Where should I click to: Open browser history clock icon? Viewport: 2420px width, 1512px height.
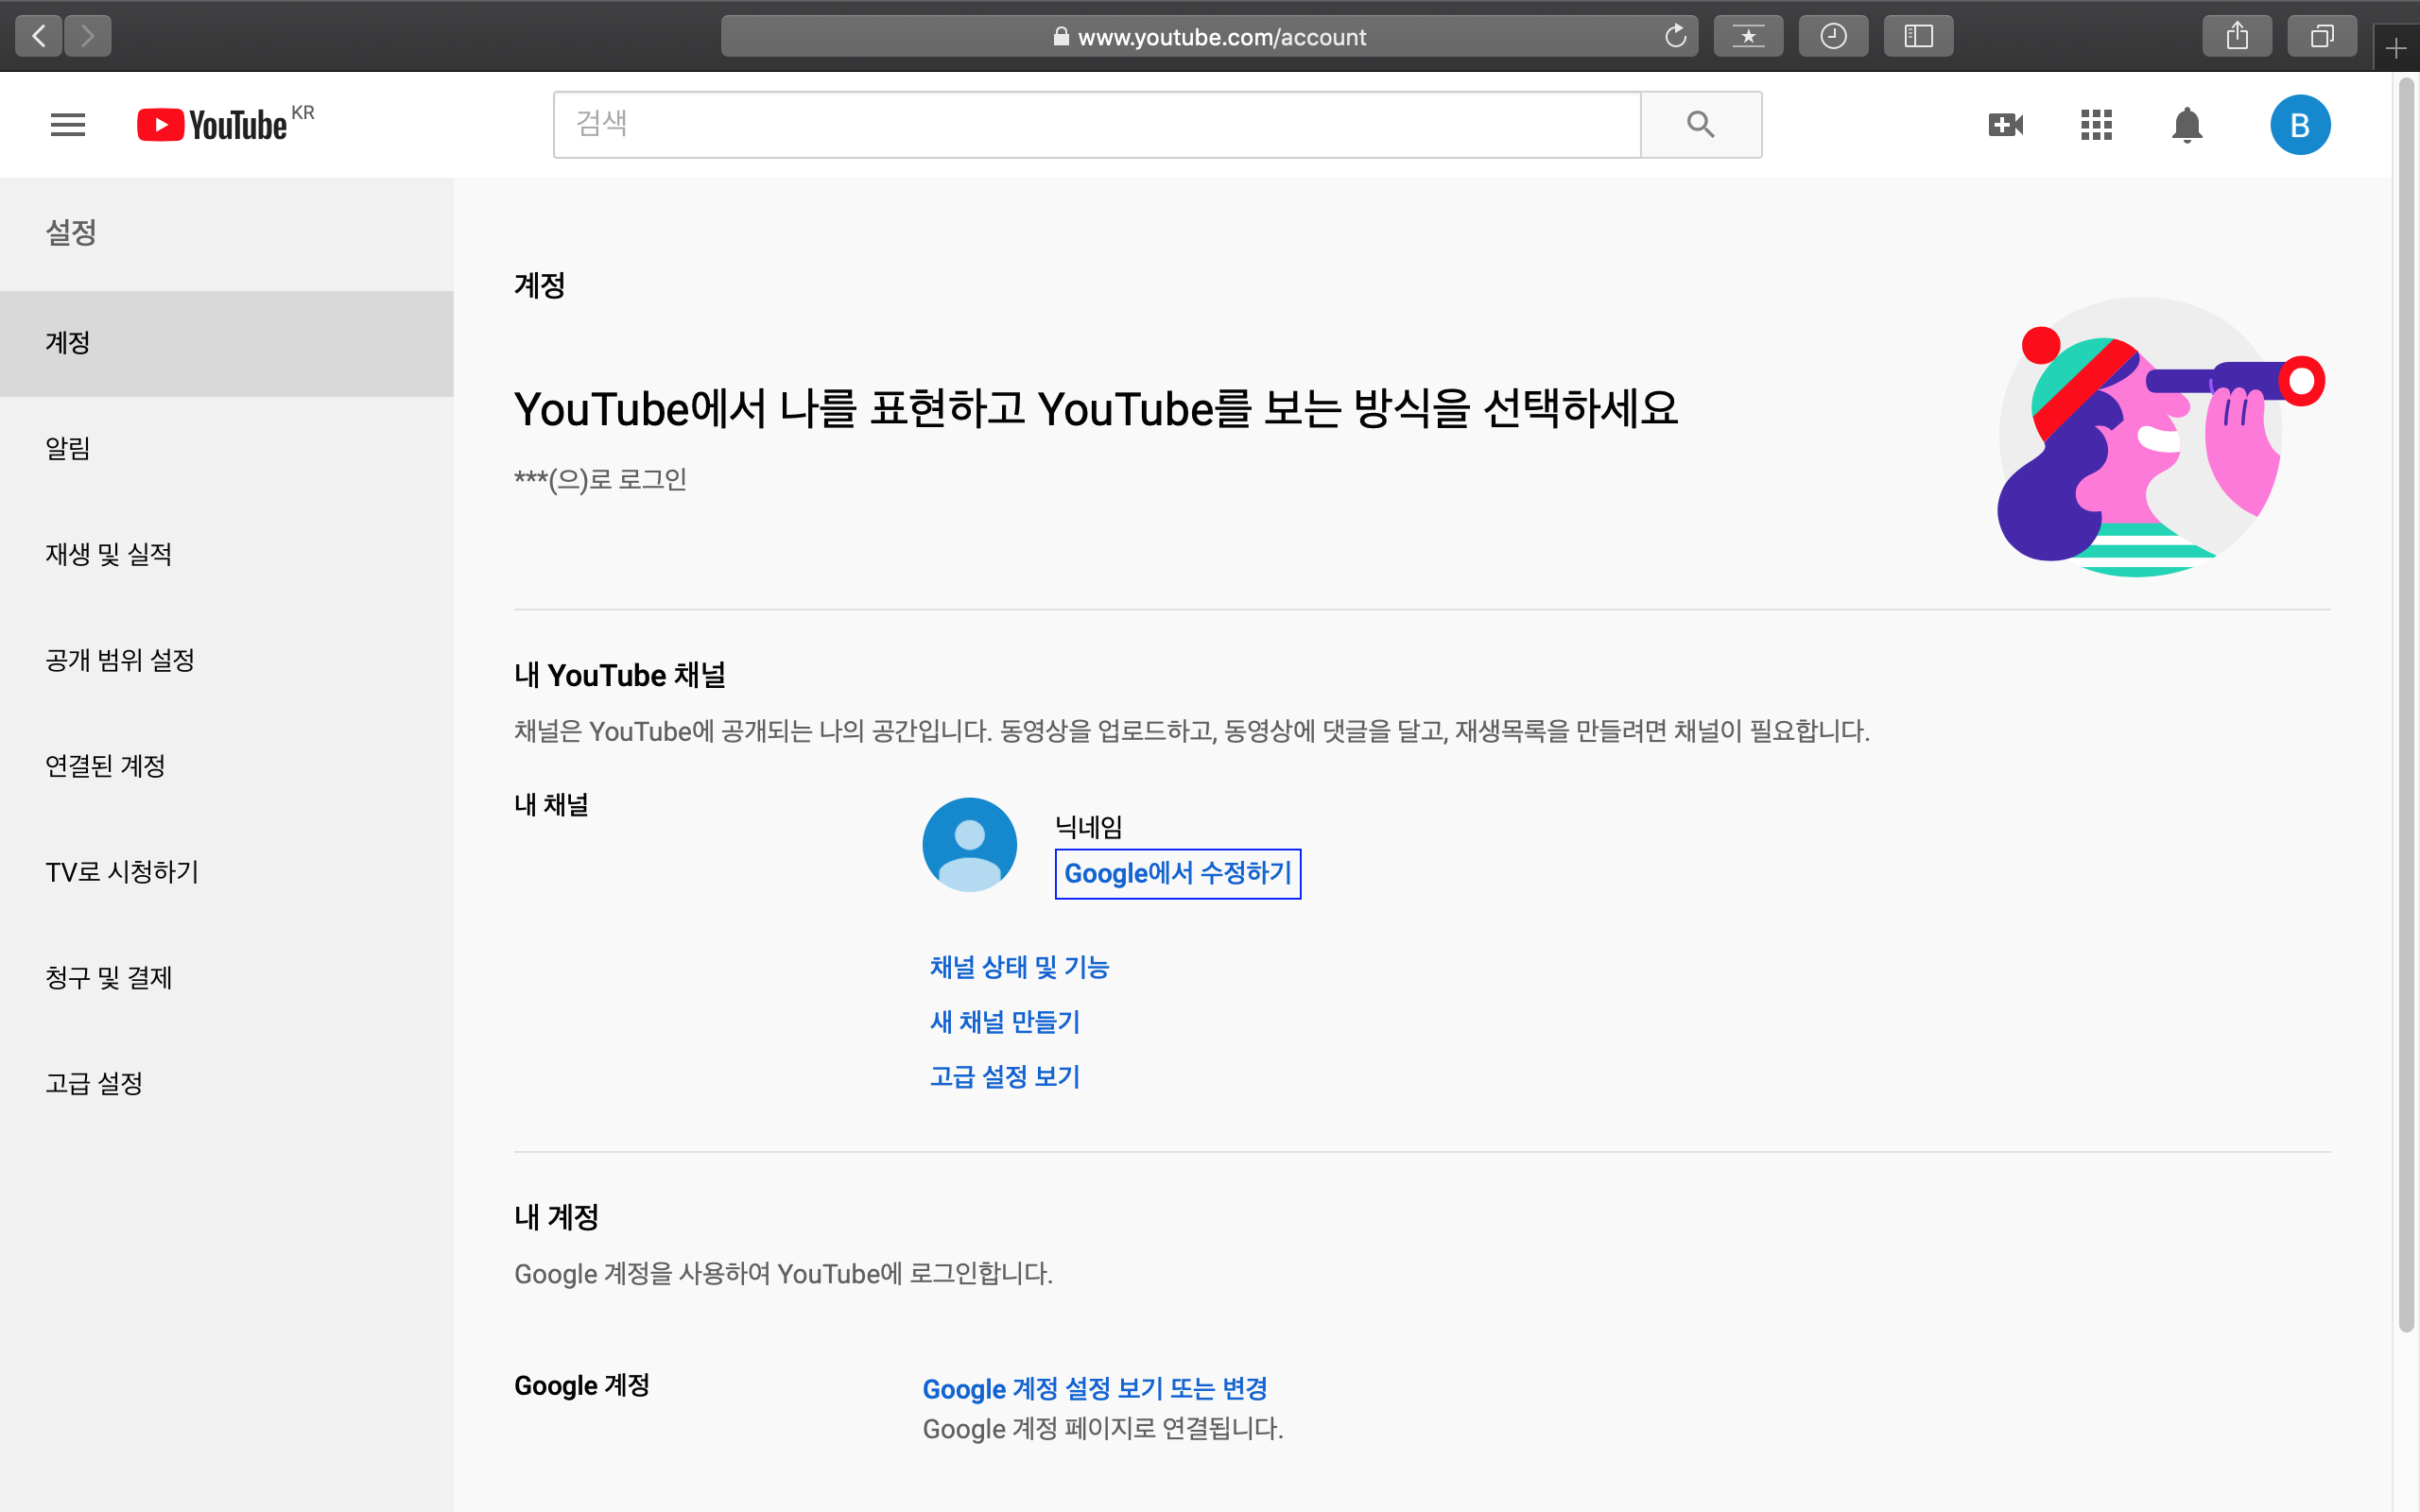pyautogui.click(x=1832, y=37)
